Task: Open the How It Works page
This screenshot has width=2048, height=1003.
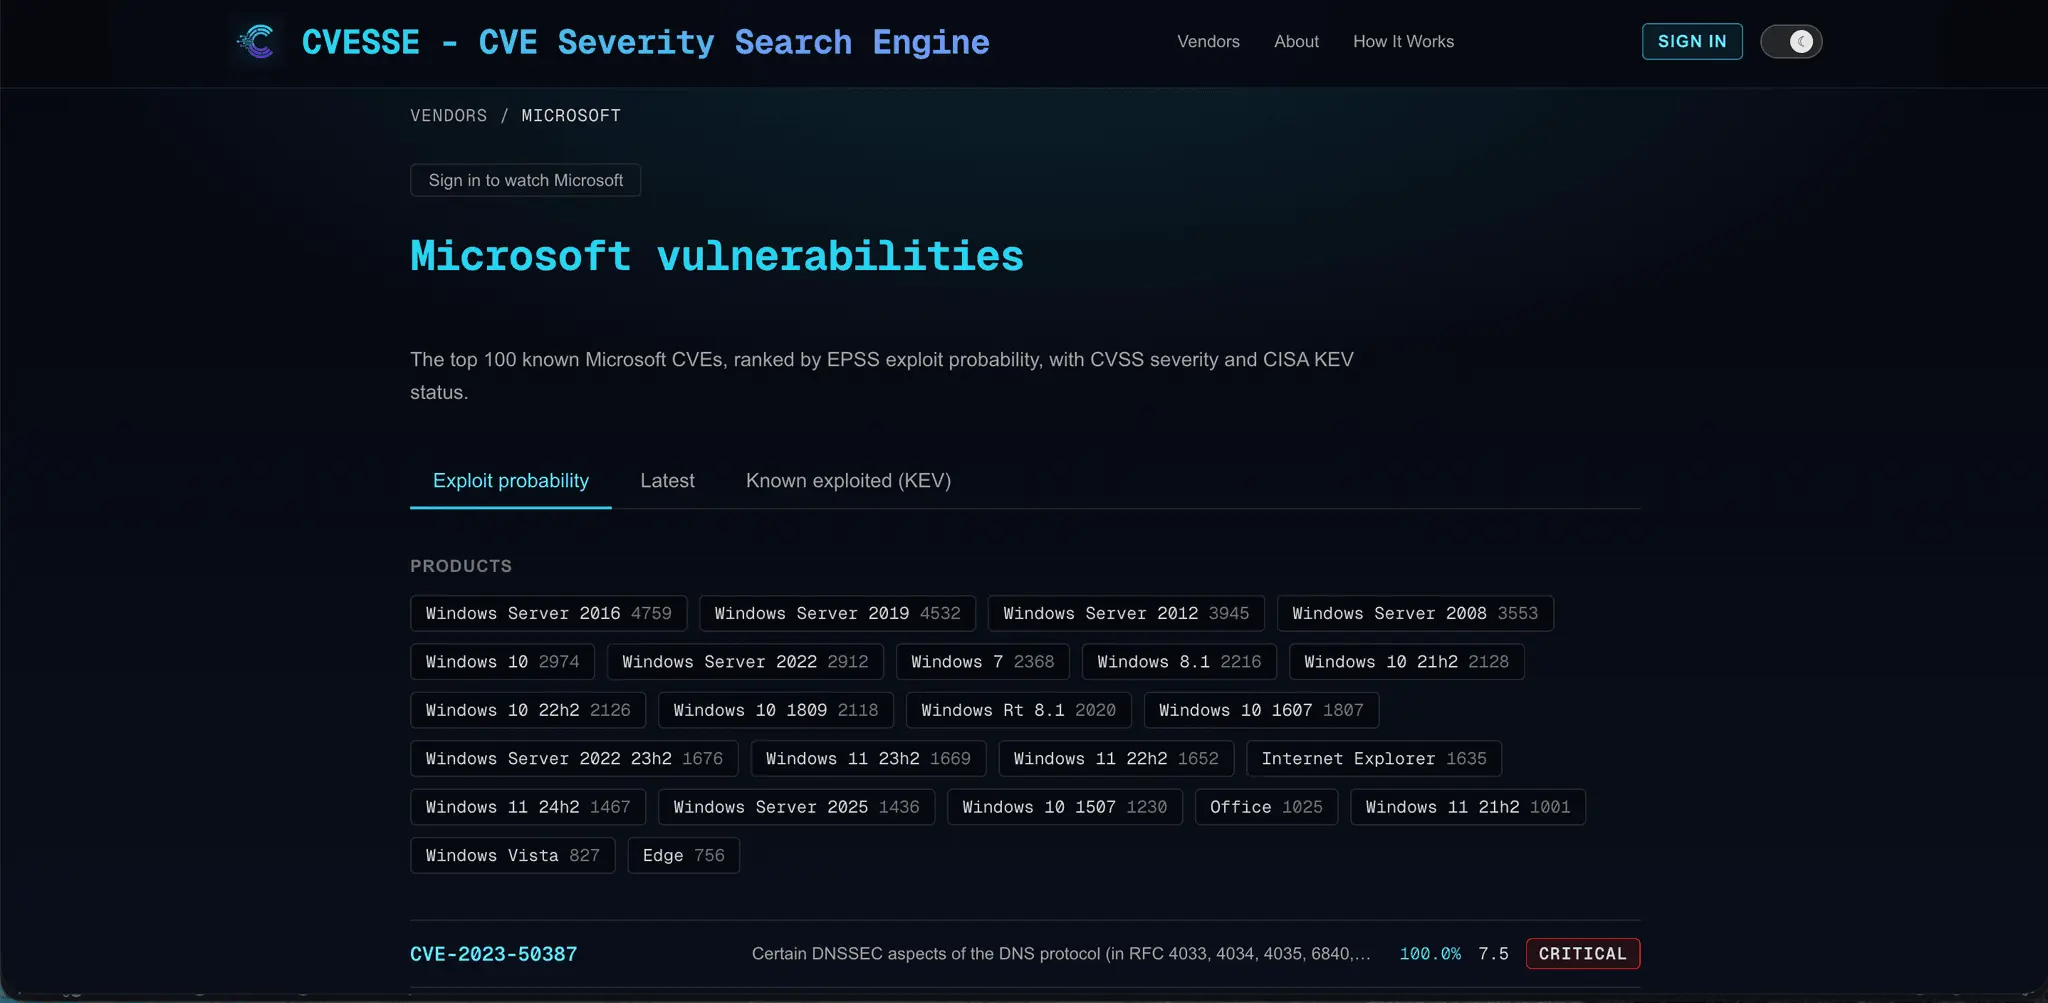Action: click(1403, 41)
